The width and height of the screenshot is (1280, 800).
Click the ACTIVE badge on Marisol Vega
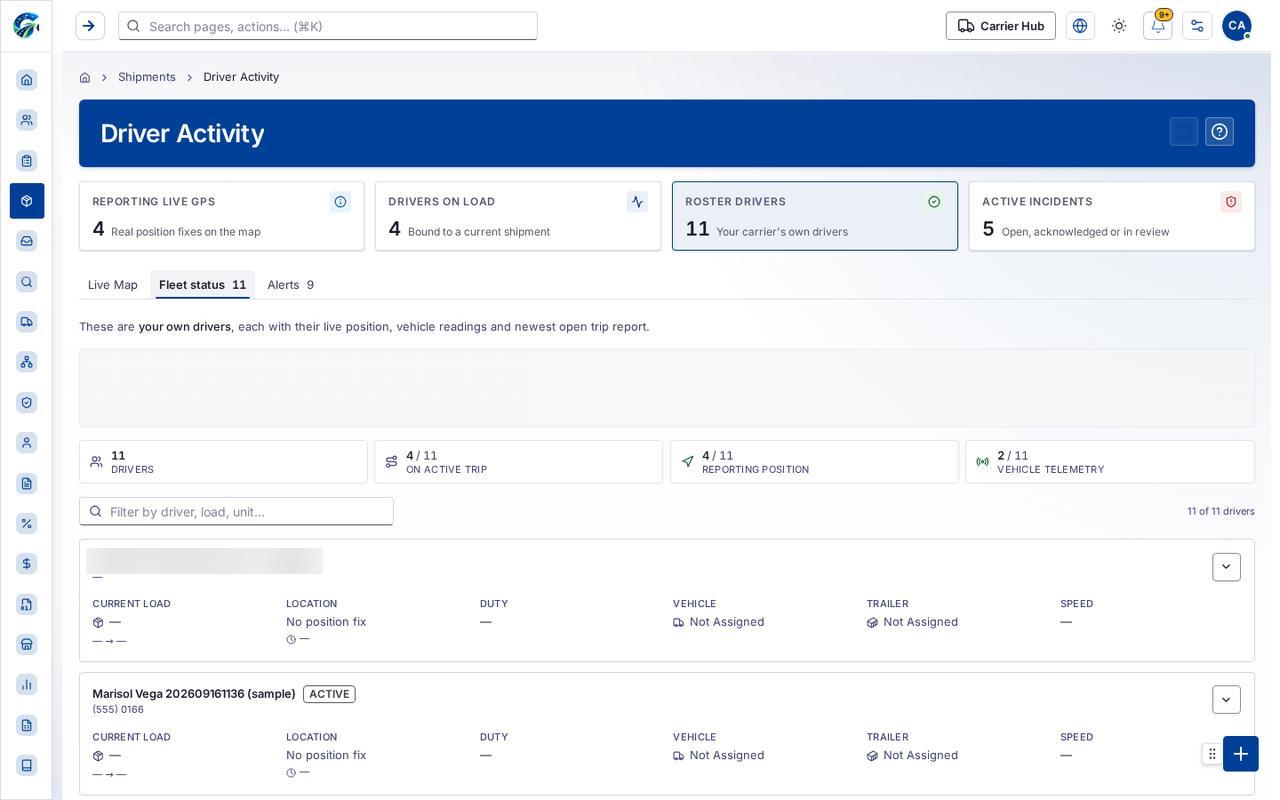pos(329,694)
